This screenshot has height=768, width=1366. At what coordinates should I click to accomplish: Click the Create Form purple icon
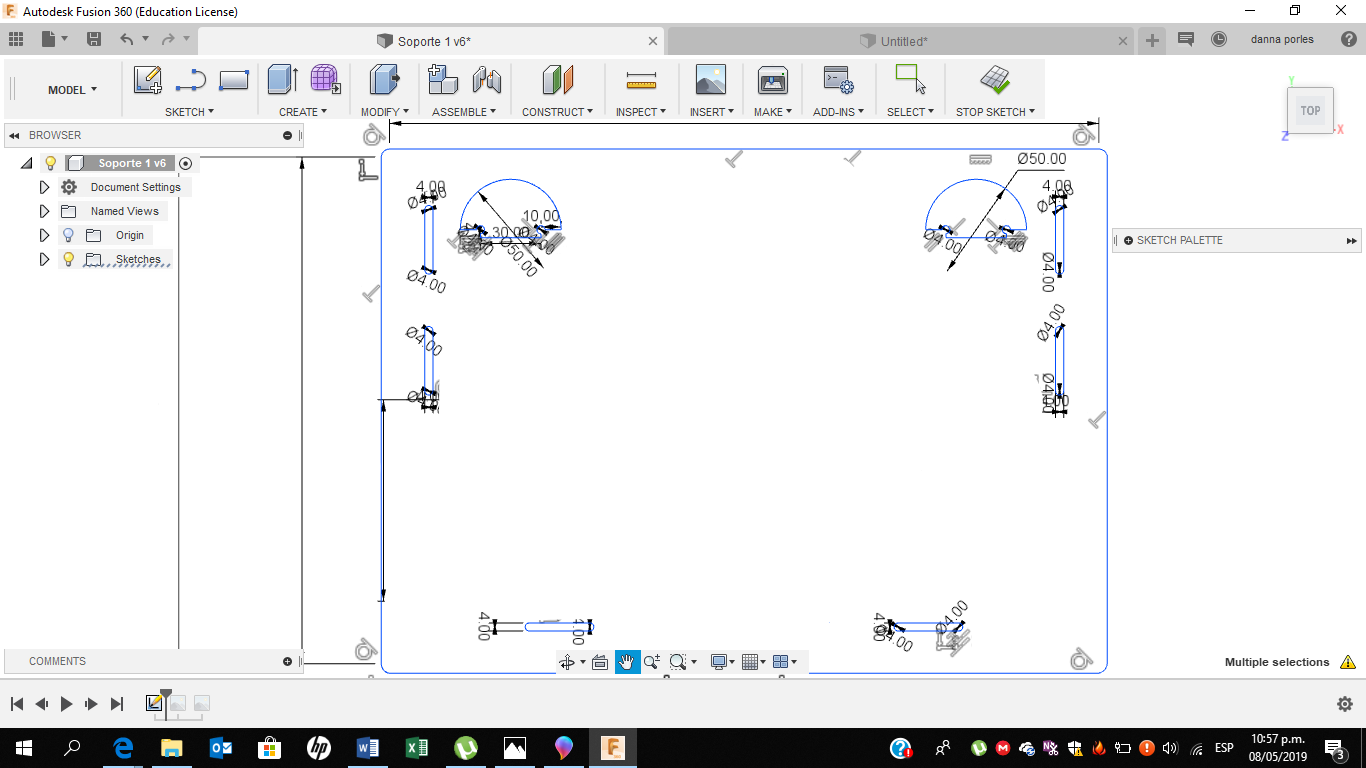(325, 80)
